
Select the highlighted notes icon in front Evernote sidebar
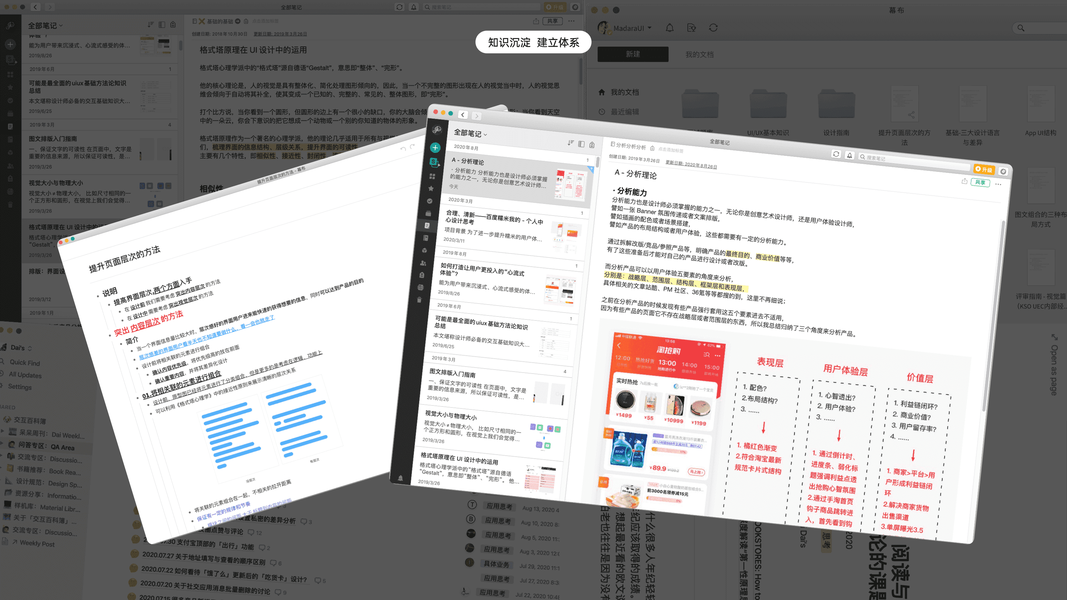point(427,226)
